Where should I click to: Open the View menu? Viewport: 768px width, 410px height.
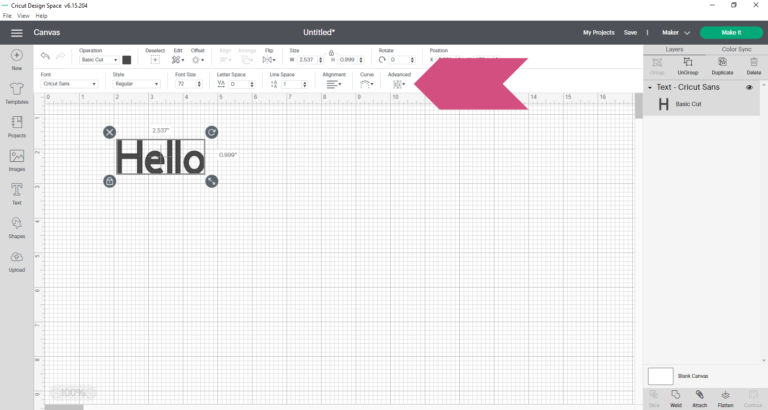(x=24, y=16)
